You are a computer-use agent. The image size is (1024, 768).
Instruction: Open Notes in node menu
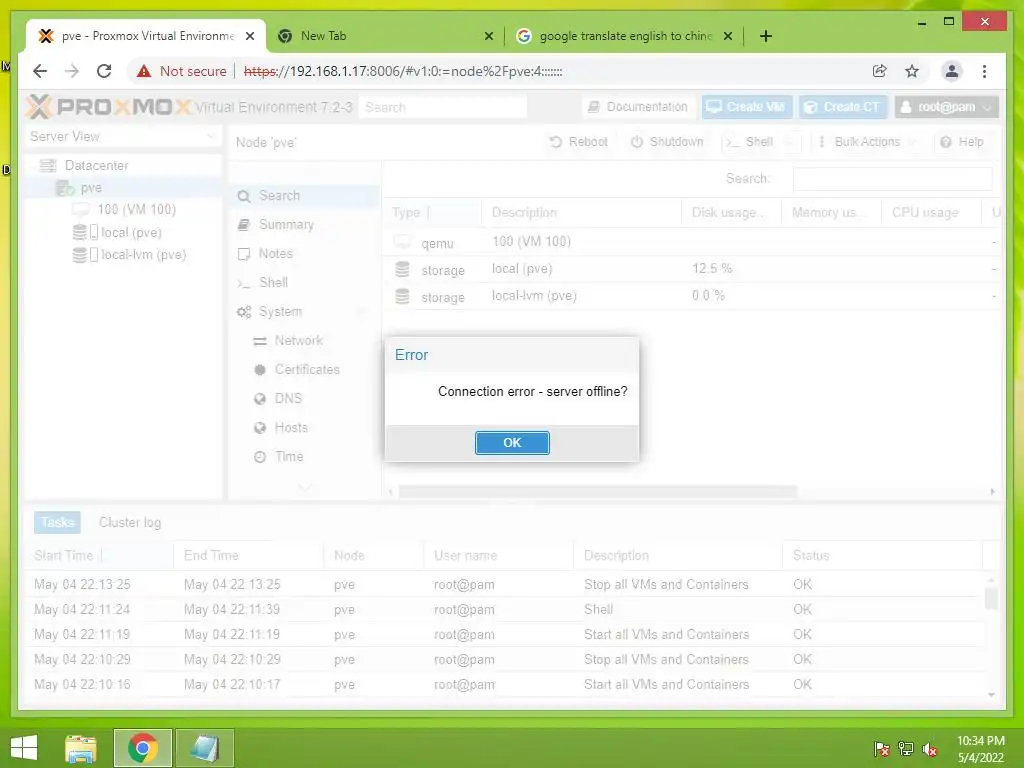click(x=304, y=253)
